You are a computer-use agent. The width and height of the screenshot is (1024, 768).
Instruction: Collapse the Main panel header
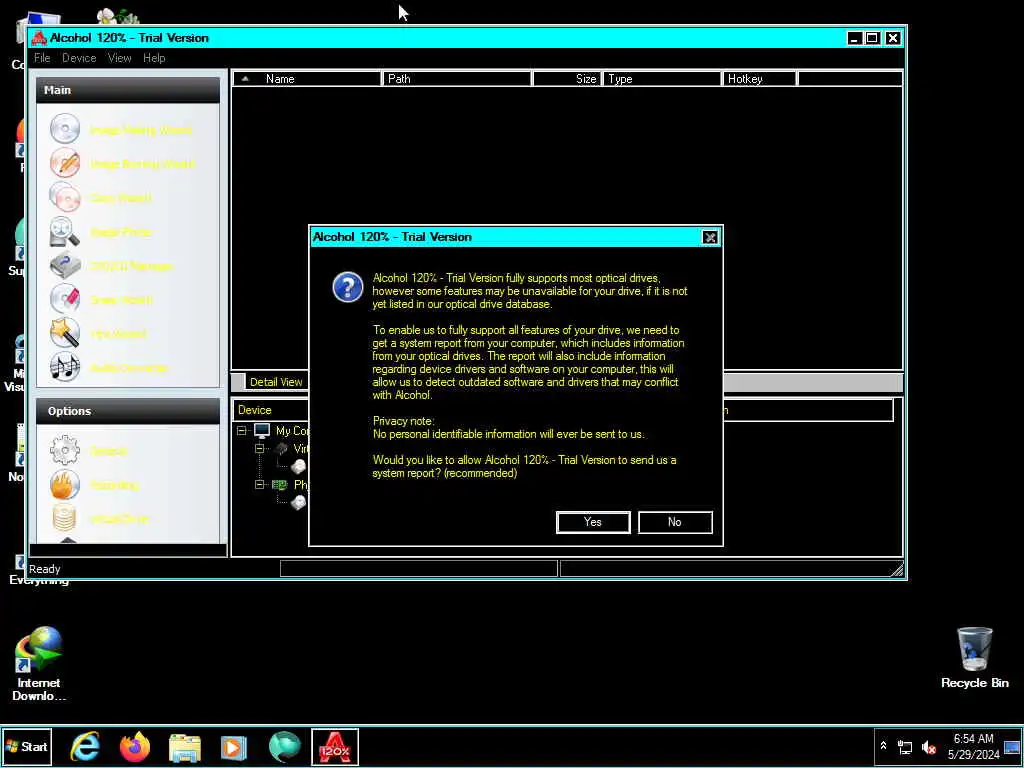(x=128, y=90)
